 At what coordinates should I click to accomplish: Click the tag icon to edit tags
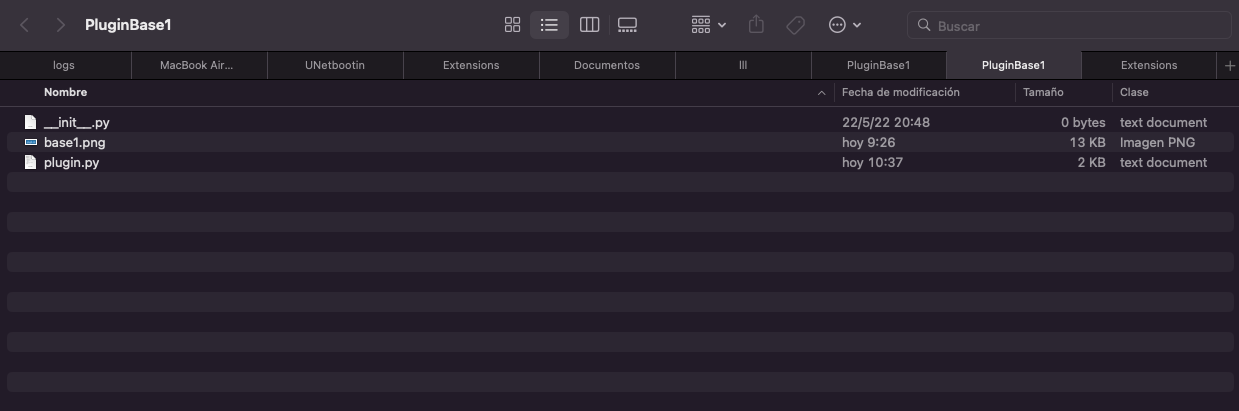coord(795,25)
